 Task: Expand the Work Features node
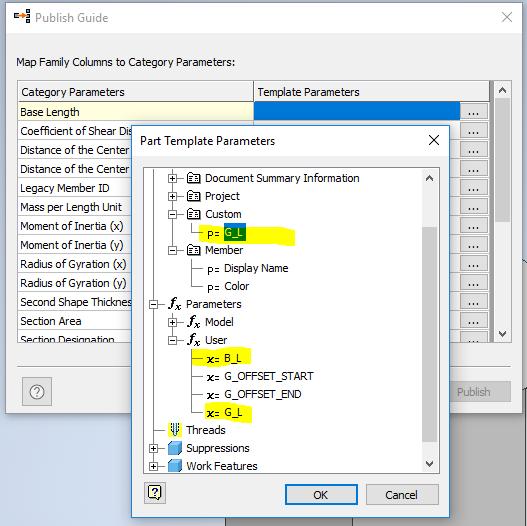point(154,466)
